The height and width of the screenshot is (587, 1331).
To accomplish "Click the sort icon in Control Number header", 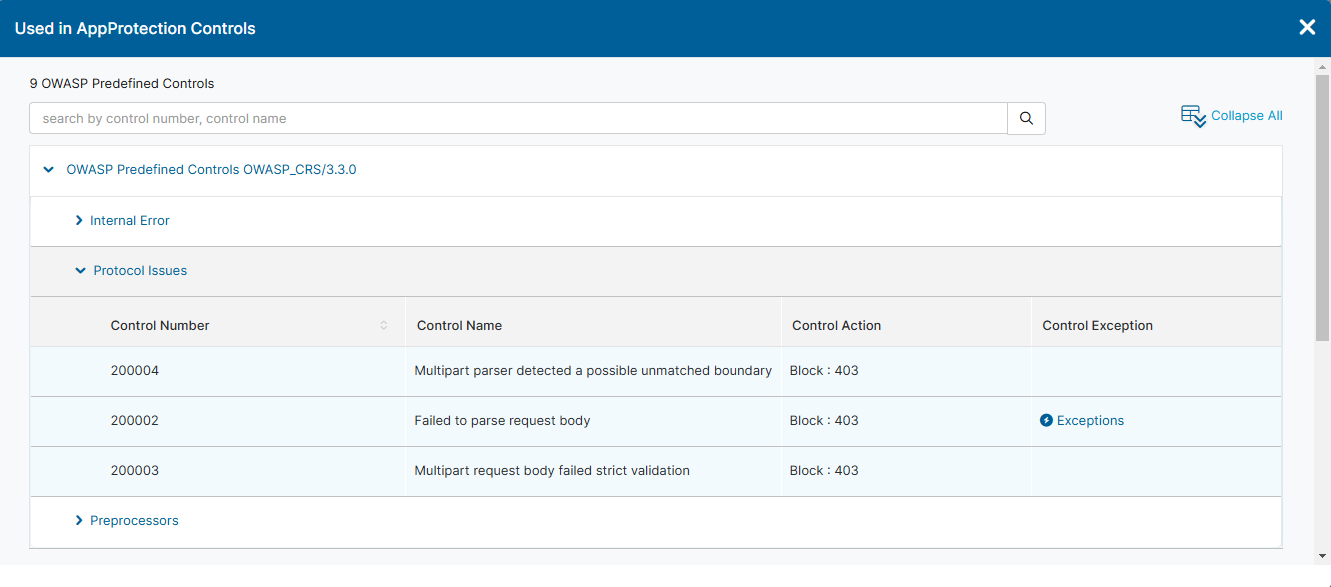I will (384, 325).
